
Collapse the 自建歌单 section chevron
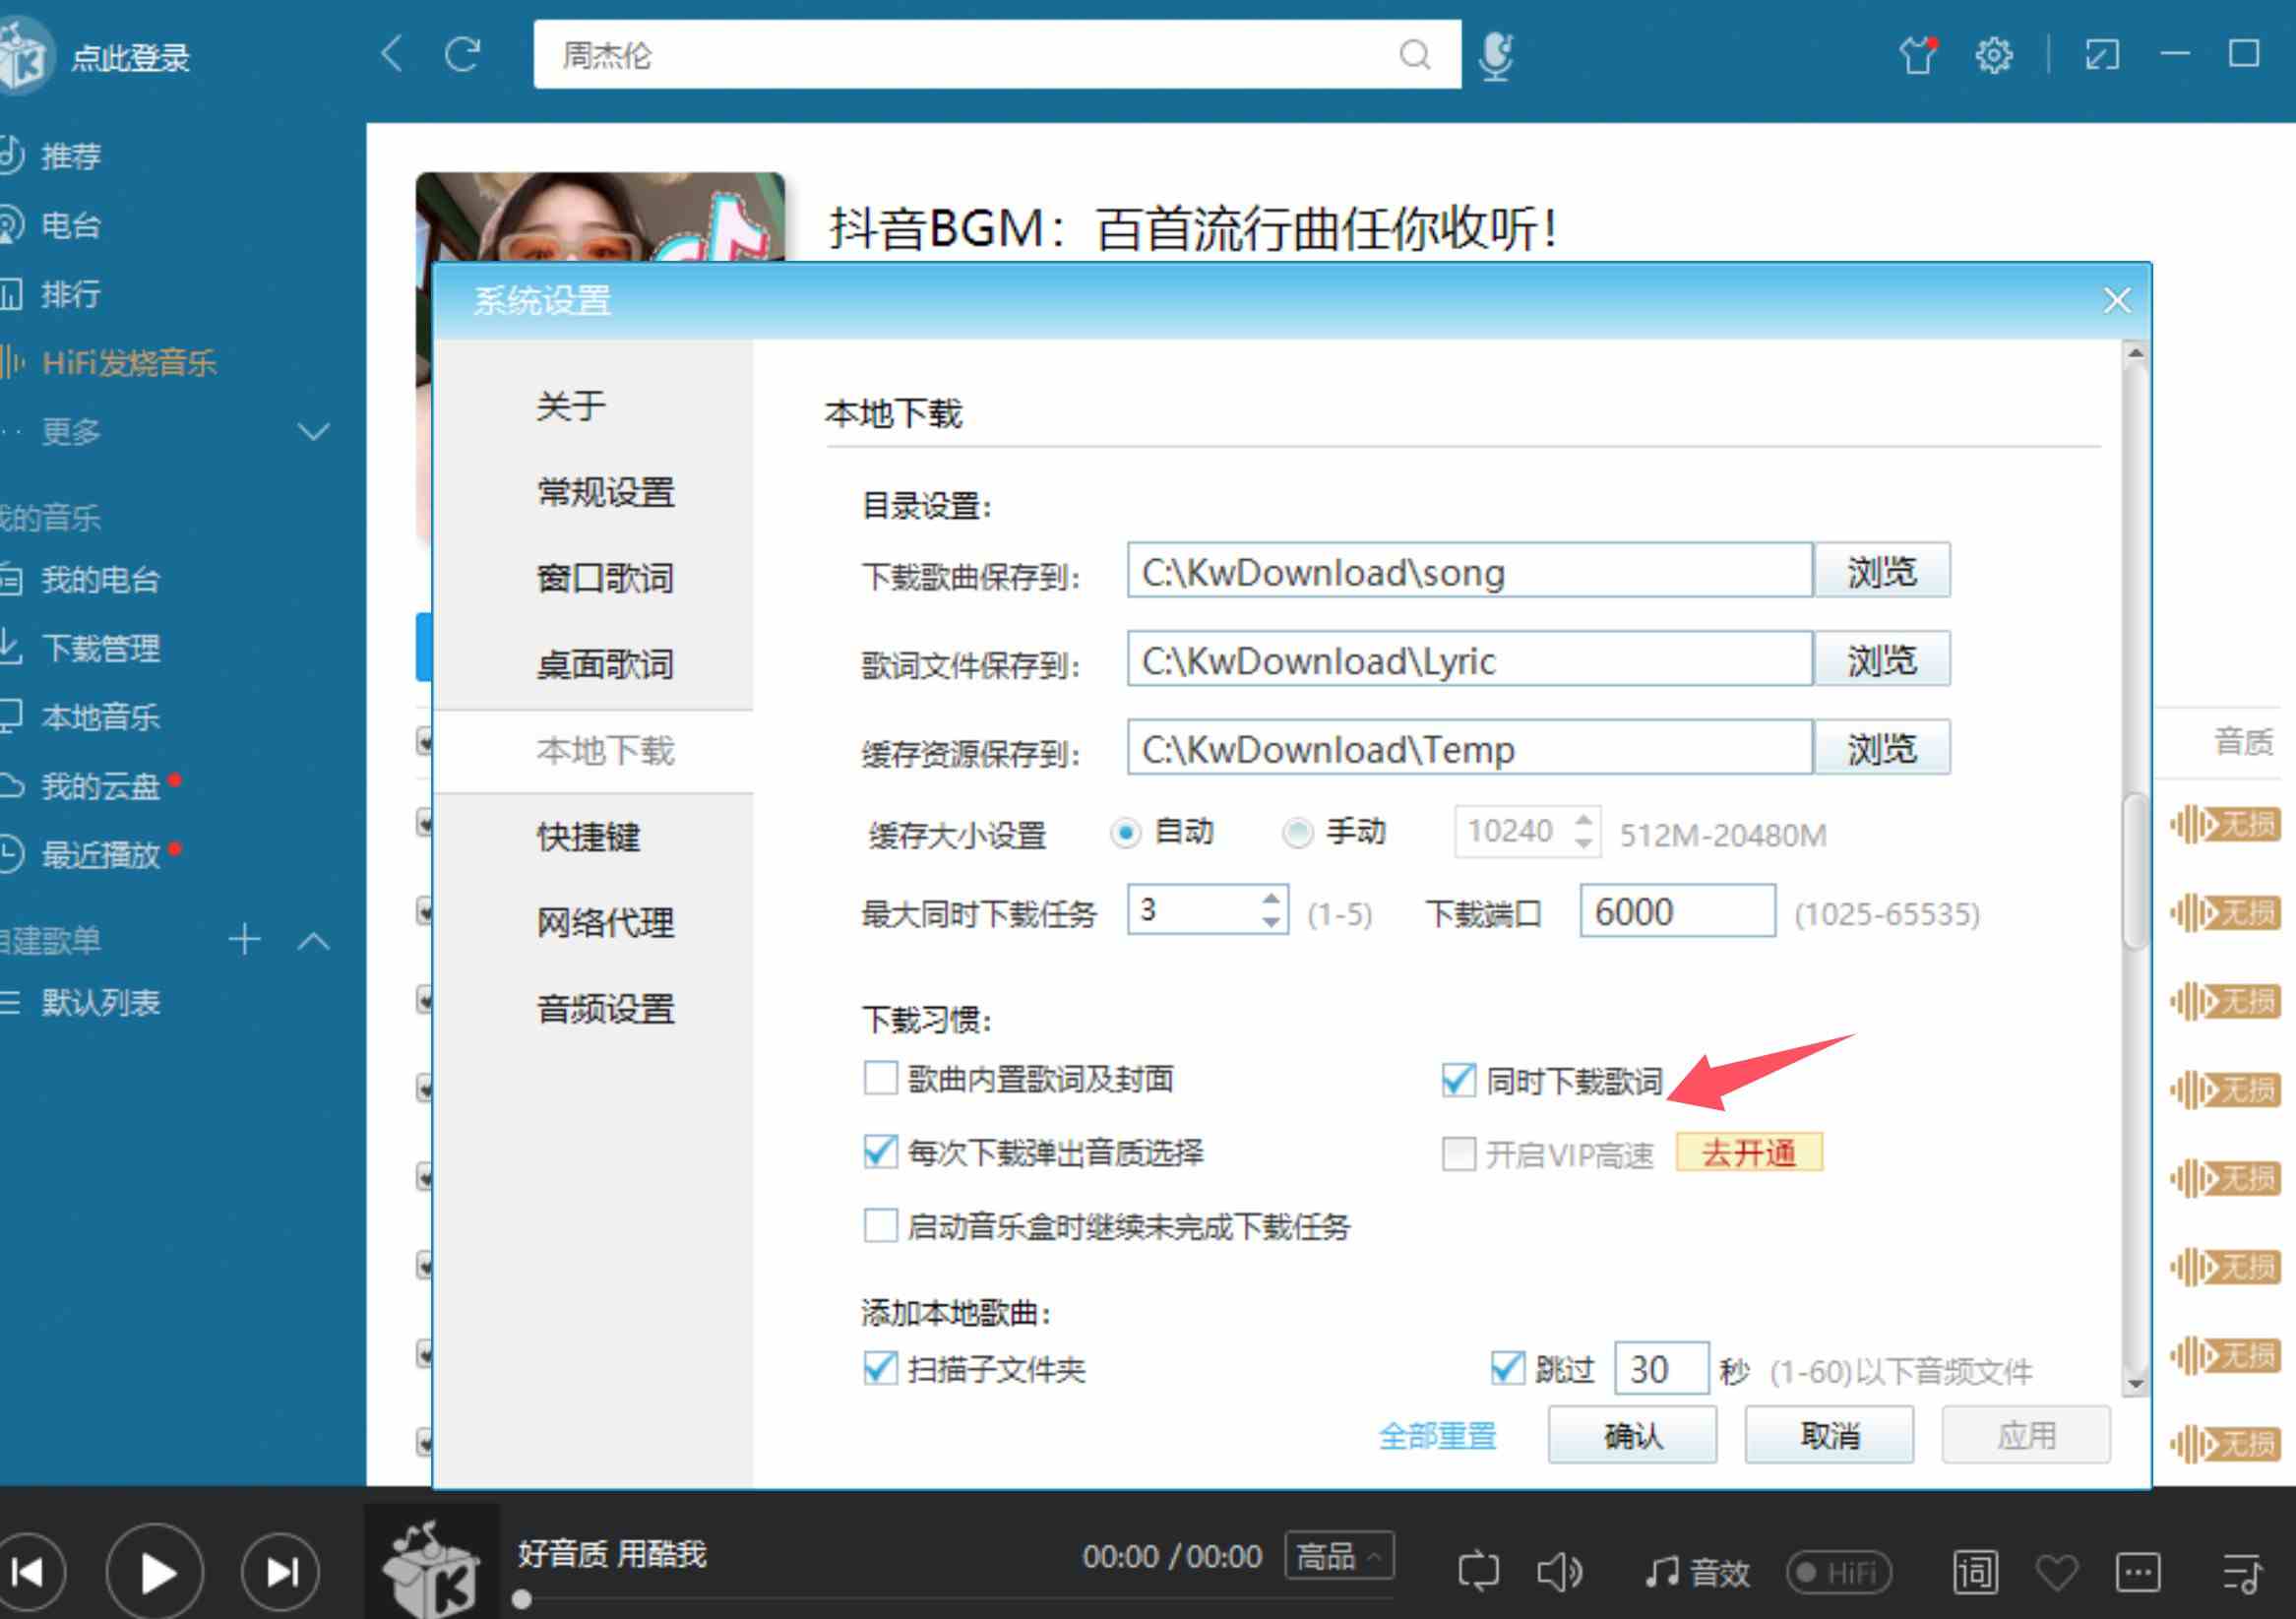click(x=314, y=941)
